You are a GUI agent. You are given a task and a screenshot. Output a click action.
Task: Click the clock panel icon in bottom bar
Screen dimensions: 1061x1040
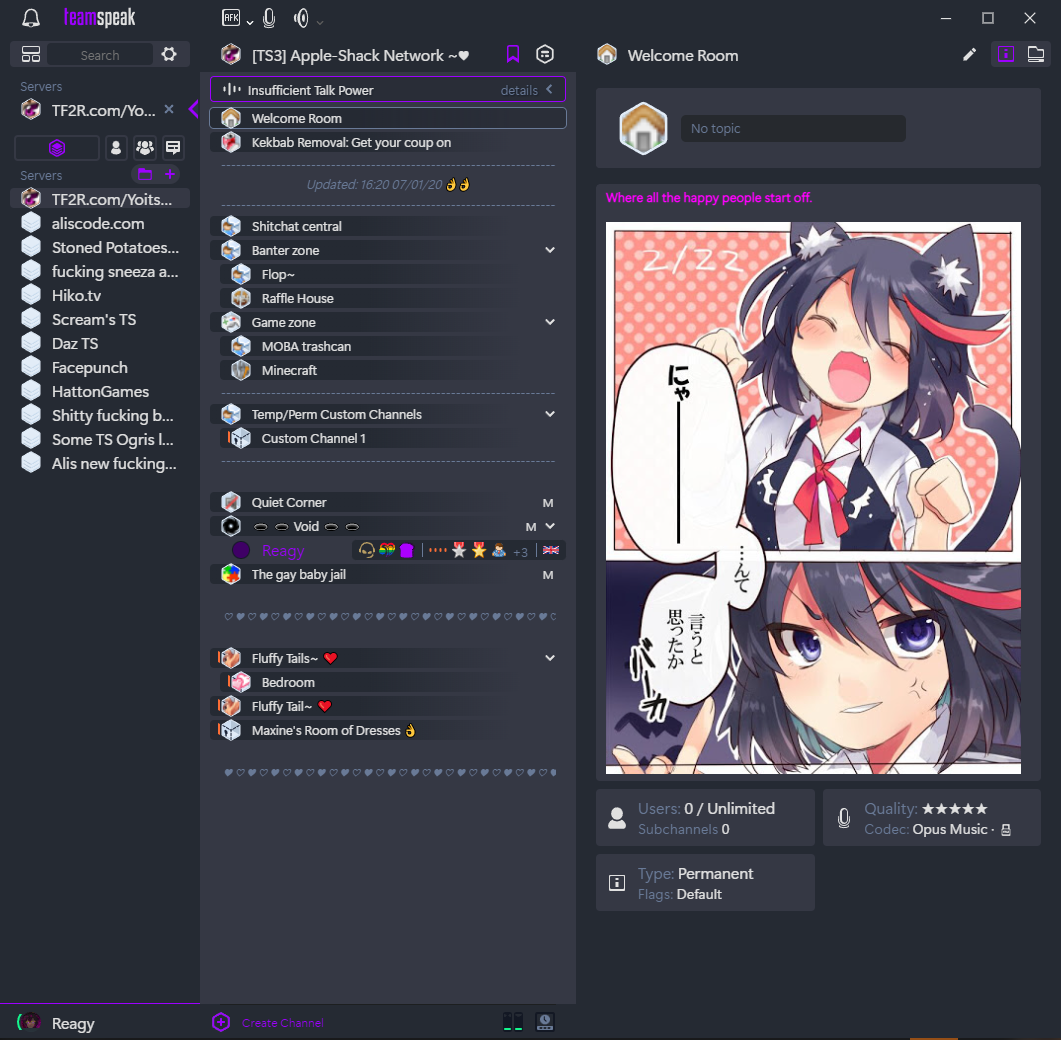[545, 1022]
